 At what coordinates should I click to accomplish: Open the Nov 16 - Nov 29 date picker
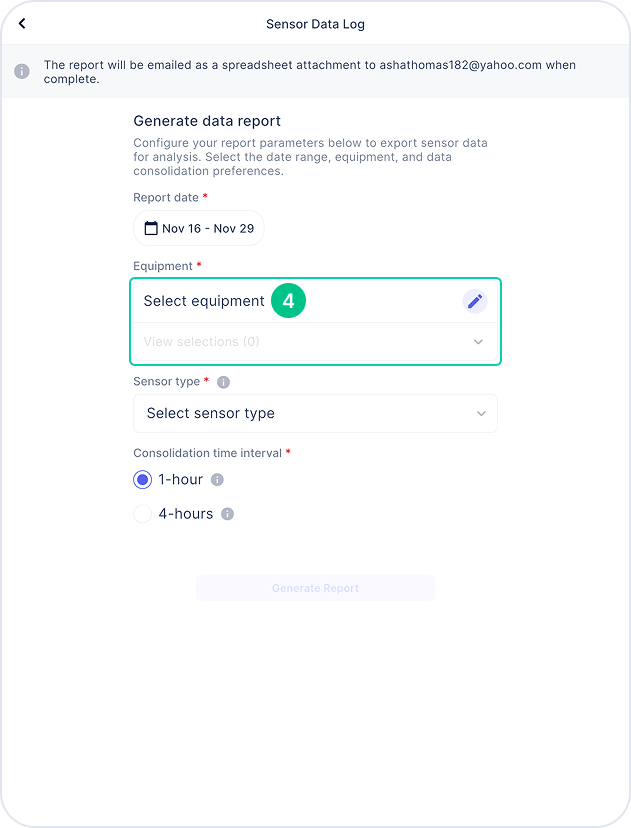[199, 228]
